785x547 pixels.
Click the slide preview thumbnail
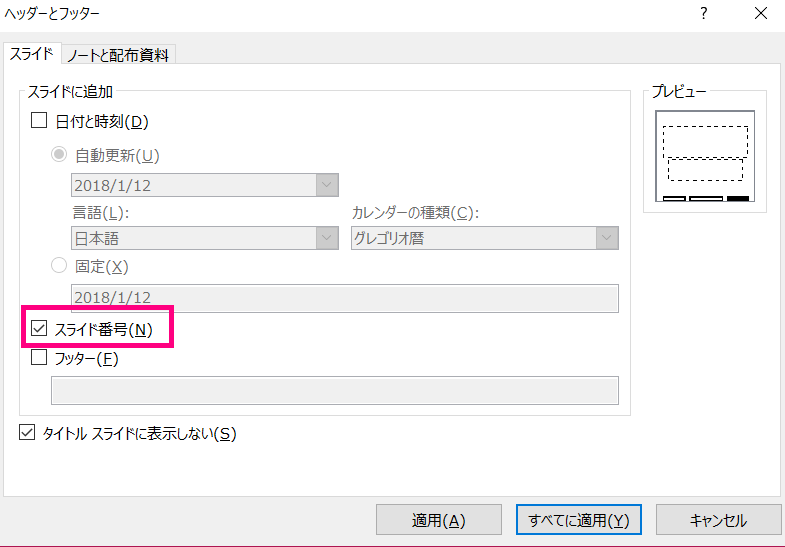[705, 156]
